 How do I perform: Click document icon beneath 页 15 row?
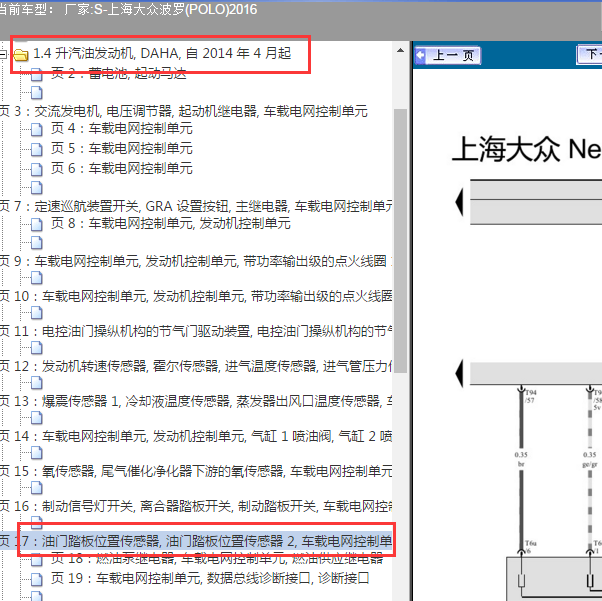(x=36, y=488)
